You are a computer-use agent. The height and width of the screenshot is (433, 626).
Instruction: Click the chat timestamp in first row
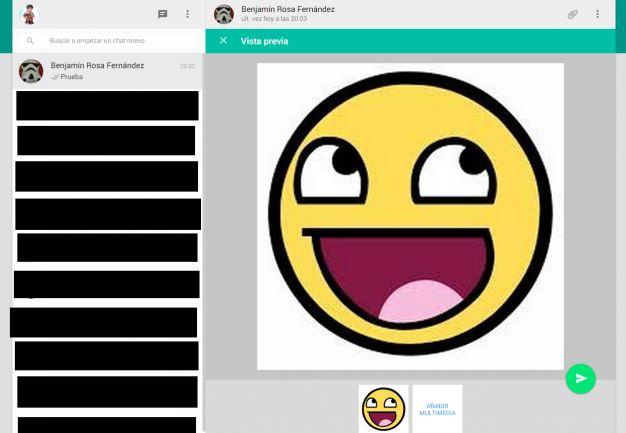point(187,66)
